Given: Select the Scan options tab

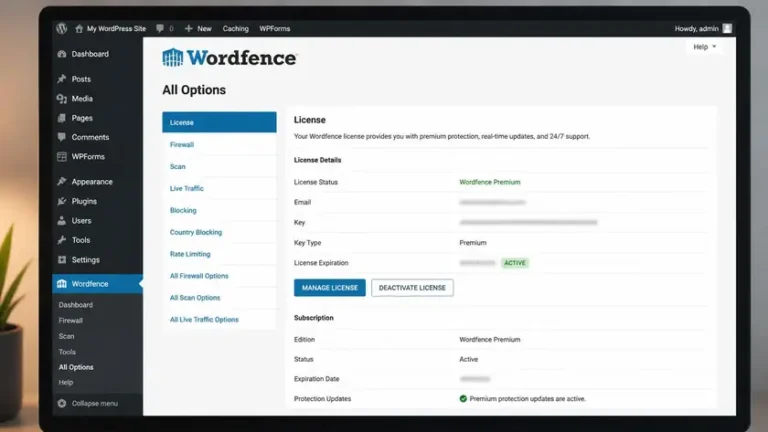Looking at the screenshot, I should coord(219,167).
